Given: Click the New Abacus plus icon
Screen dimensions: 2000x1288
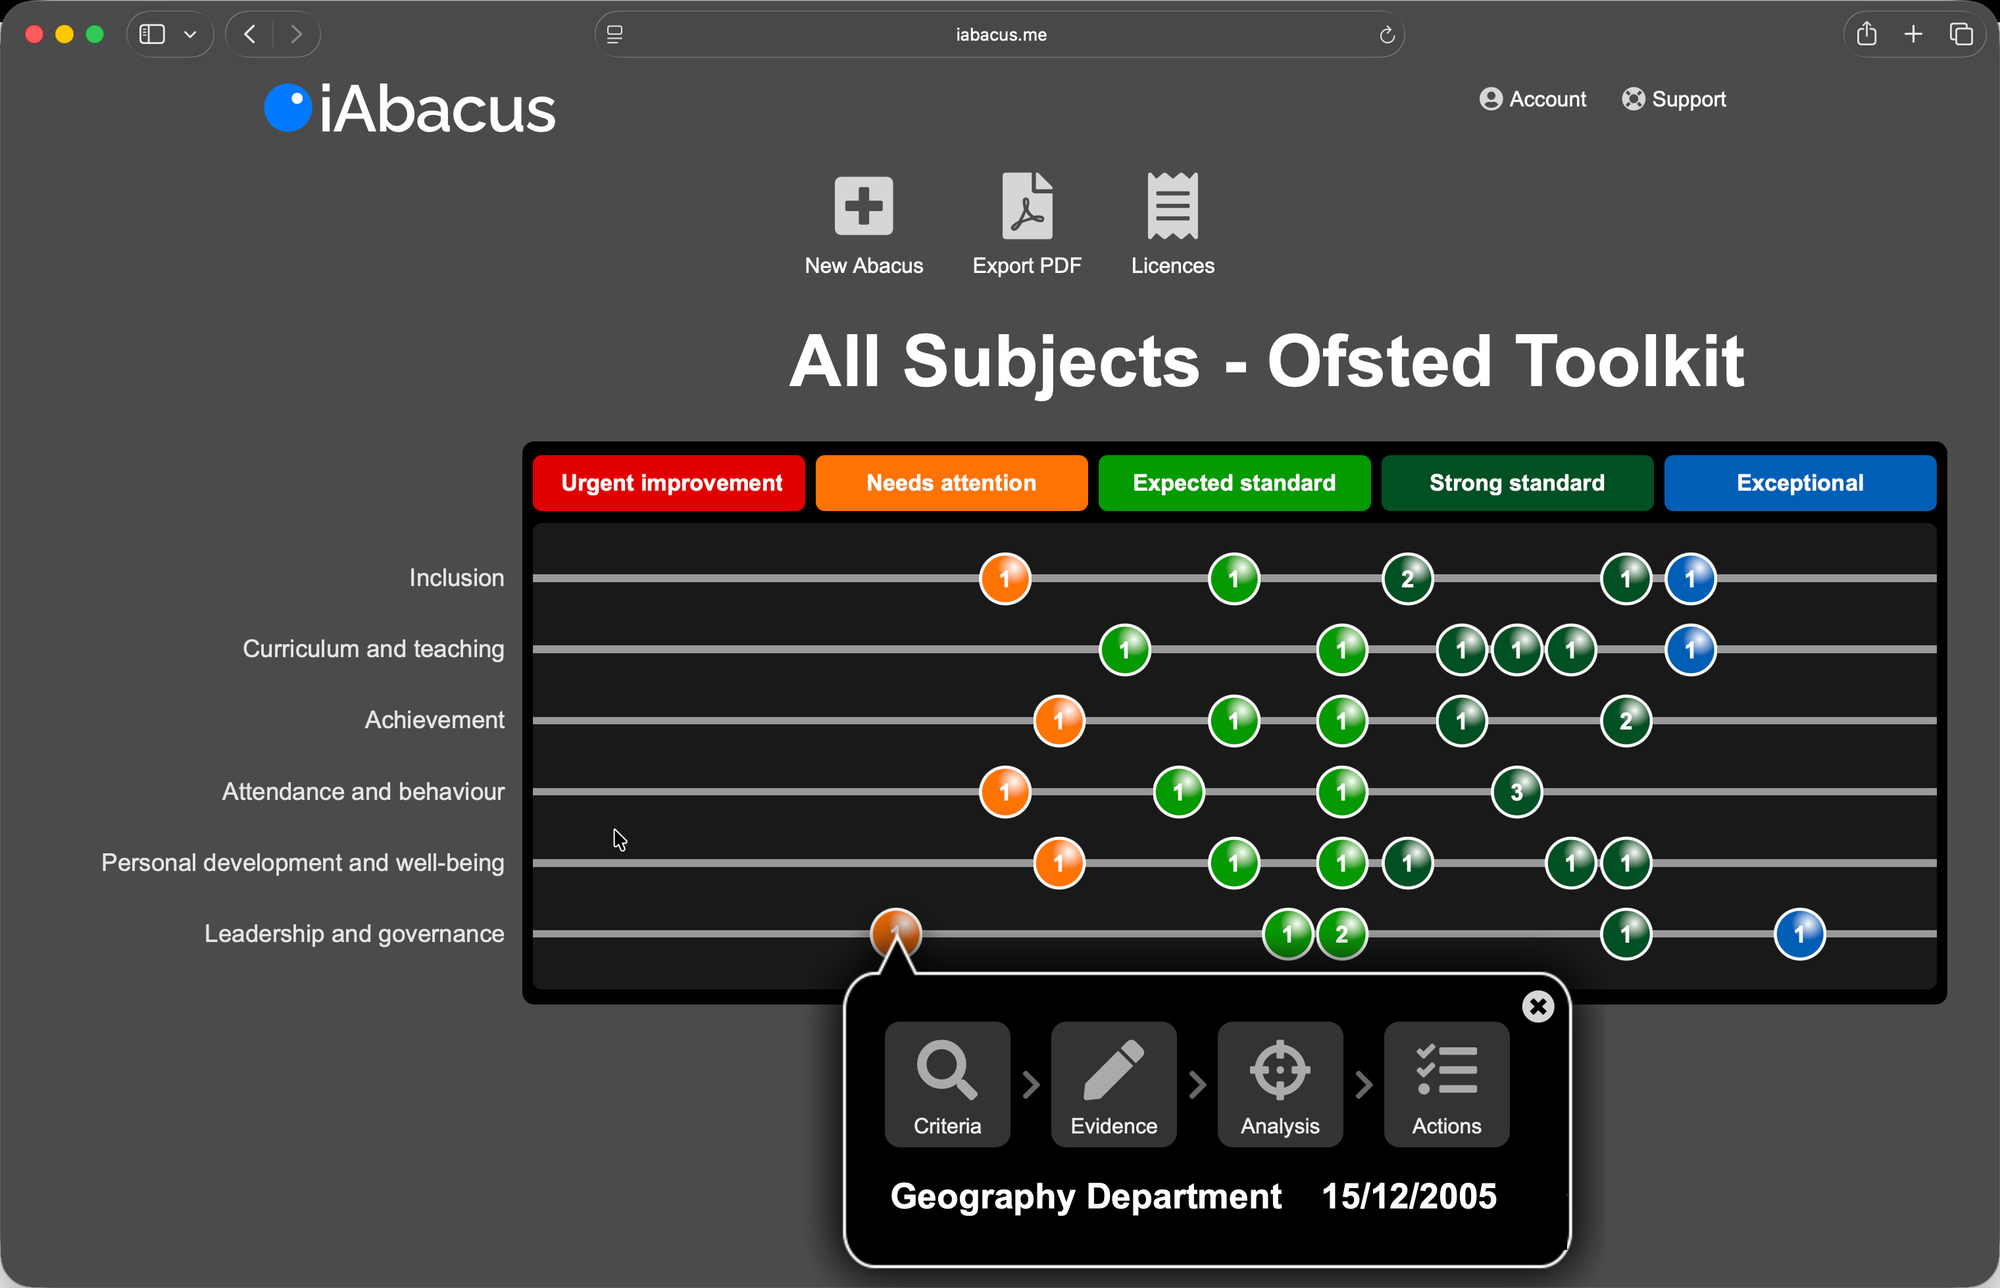Looking at the screenshot, I should 863,206.
